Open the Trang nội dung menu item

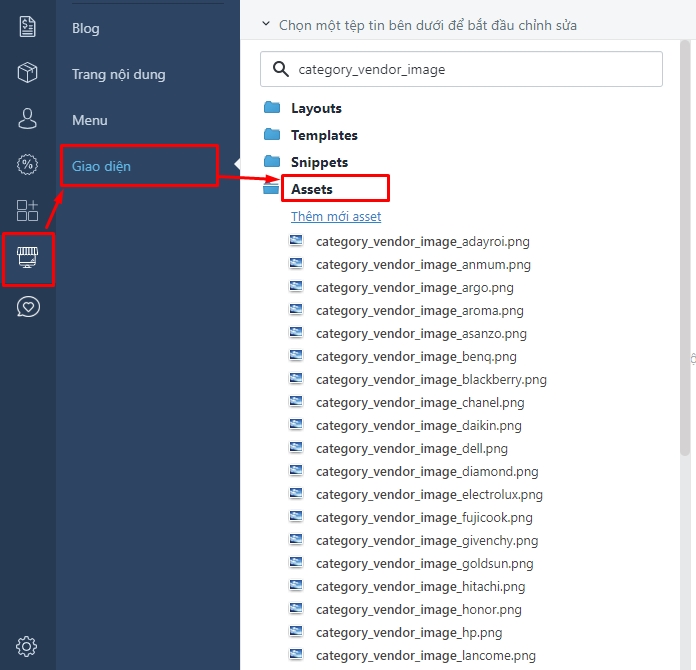point(119,74)
